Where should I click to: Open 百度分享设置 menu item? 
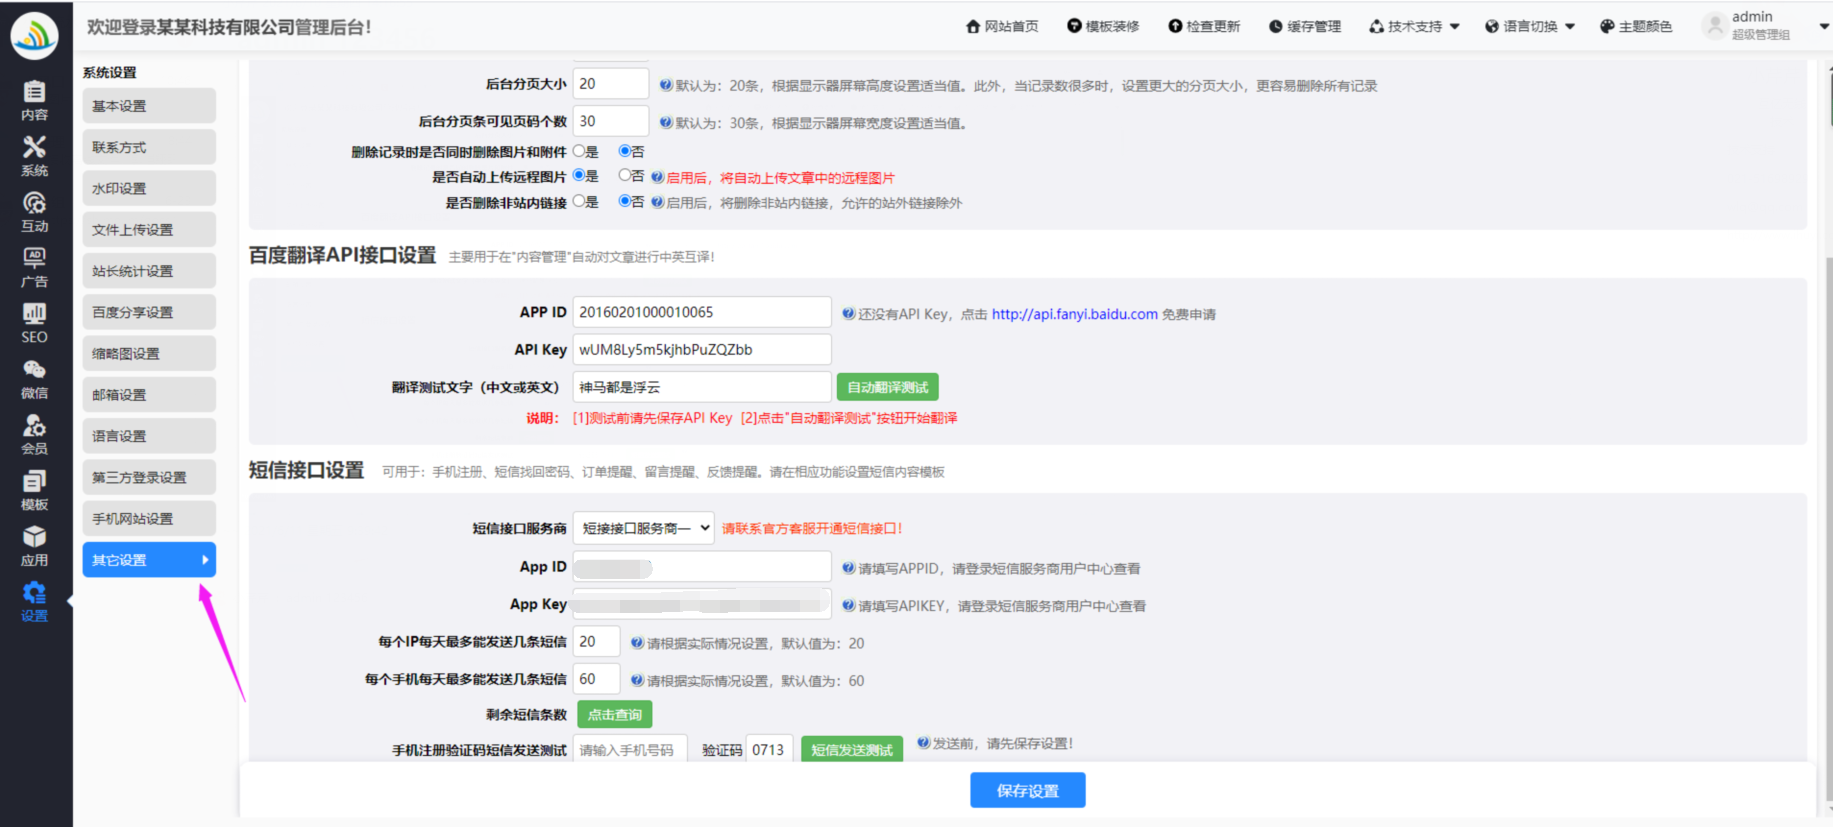pos(149,312)
